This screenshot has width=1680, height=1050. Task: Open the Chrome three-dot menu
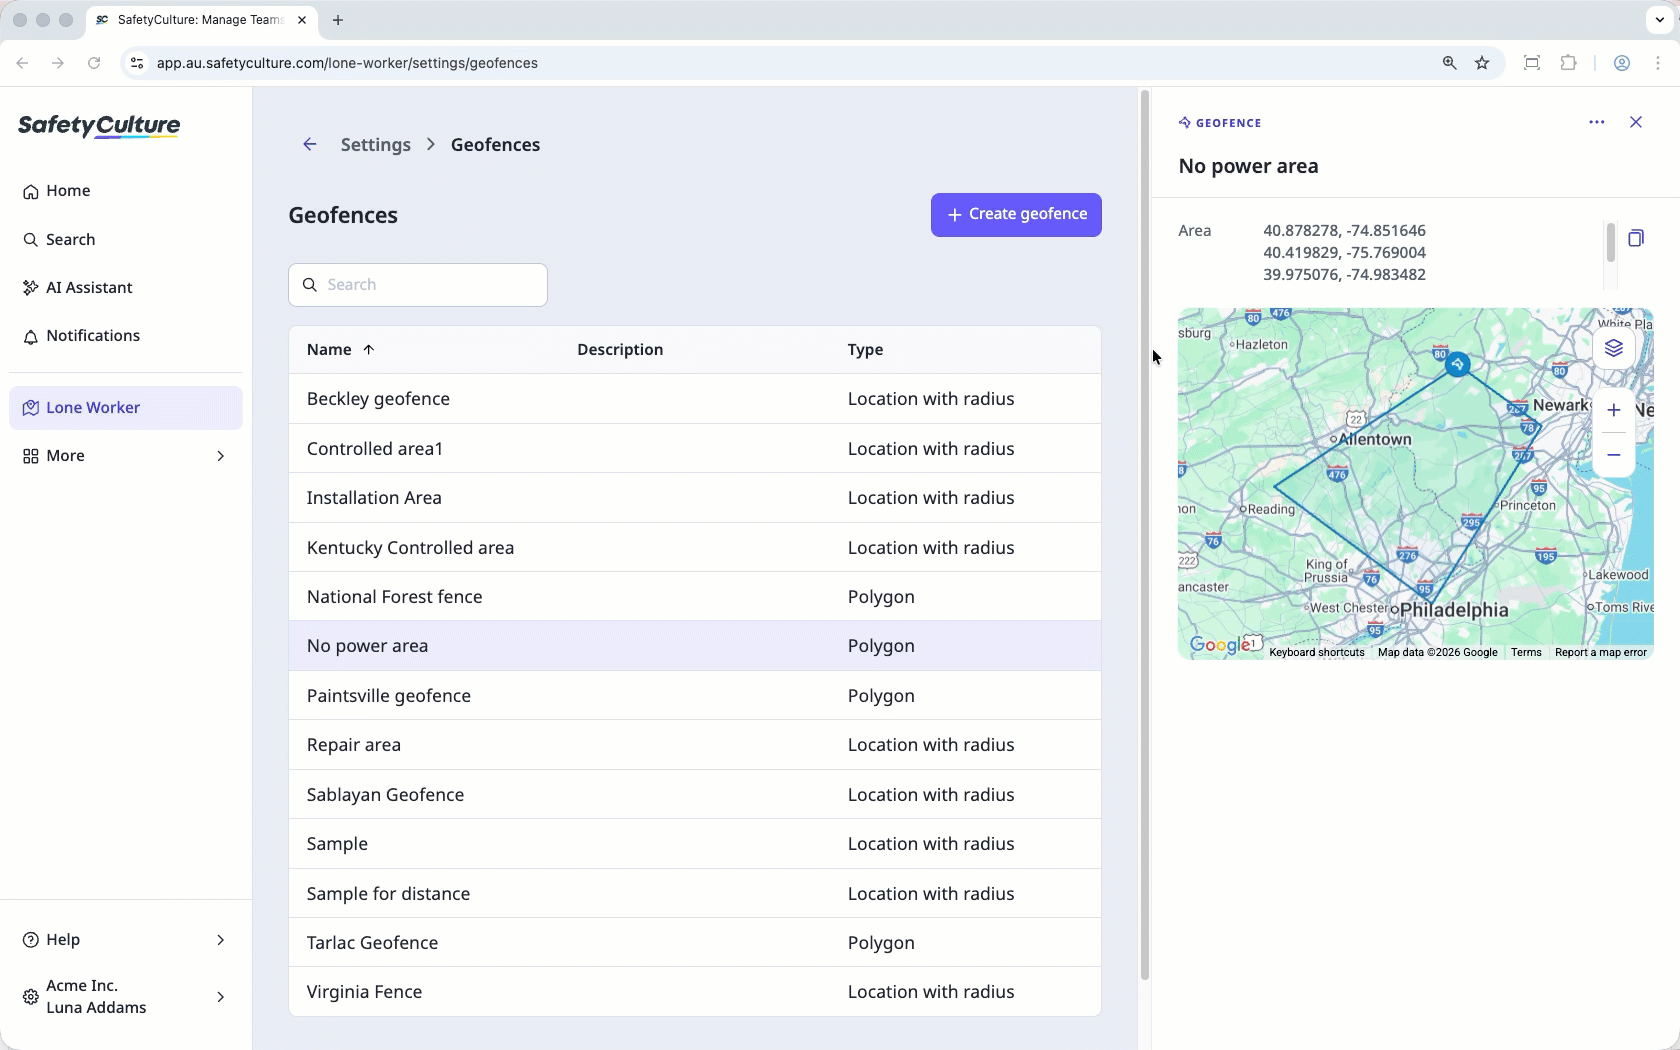(1658, 63)
